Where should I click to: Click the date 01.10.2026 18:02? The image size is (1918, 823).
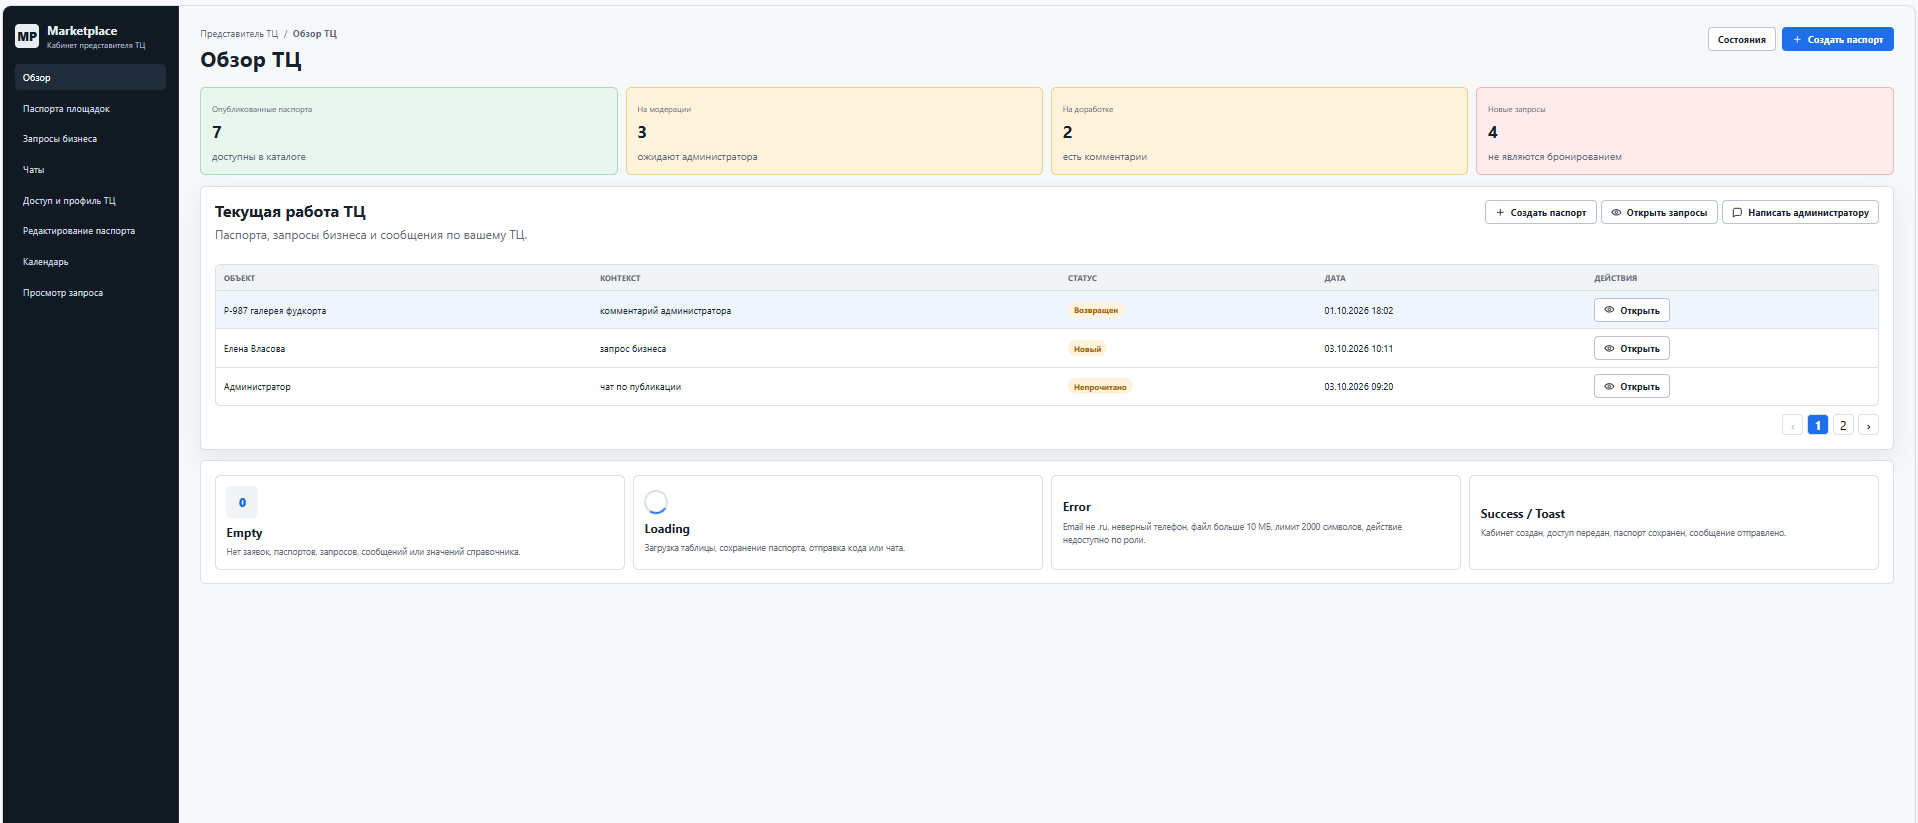1358,311
